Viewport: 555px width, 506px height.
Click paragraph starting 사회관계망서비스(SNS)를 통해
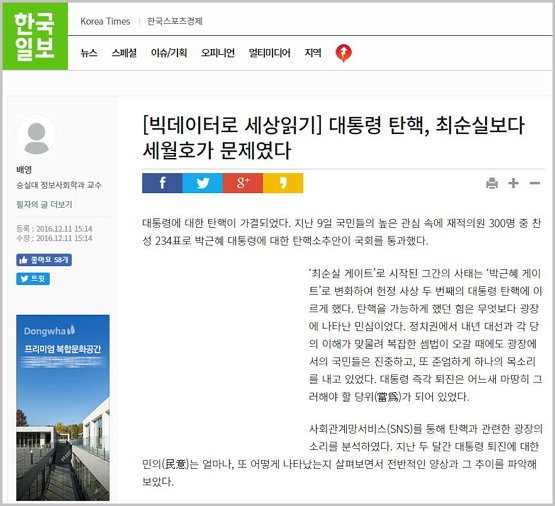342,455
